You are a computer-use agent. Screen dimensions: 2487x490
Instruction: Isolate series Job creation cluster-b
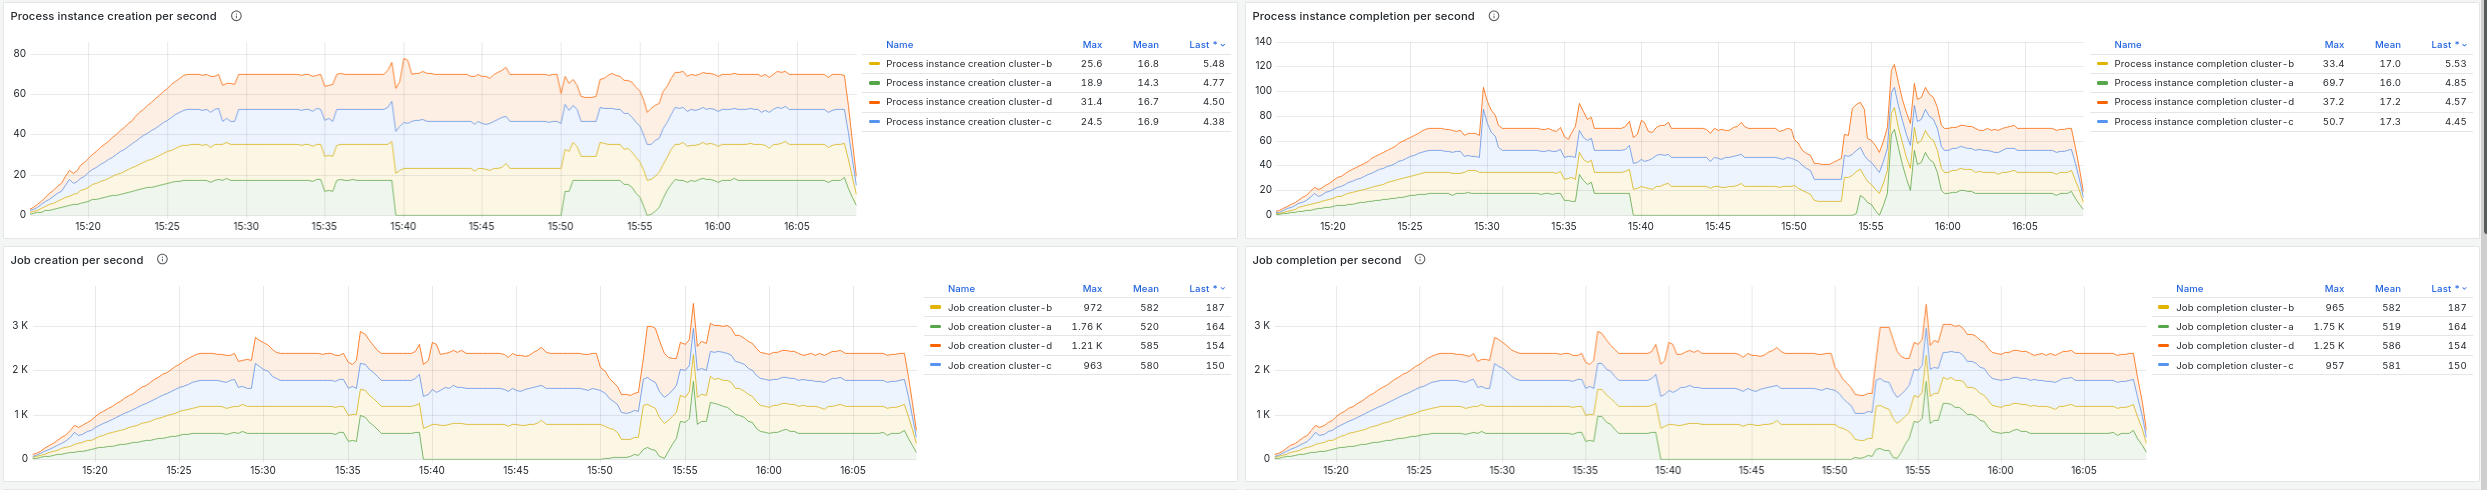[x=999, y=308]
